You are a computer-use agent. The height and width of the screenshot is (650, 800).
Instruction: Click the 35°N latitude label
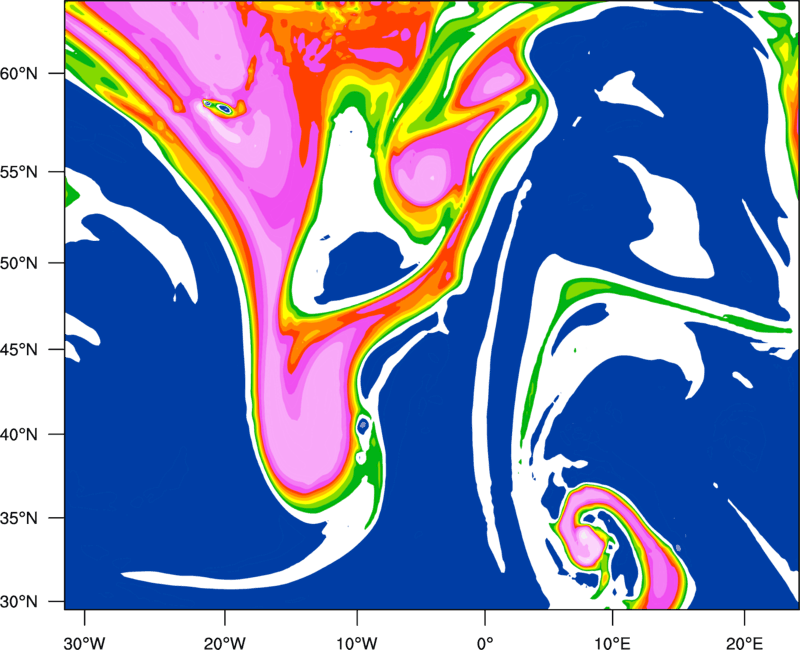(19, 518)
